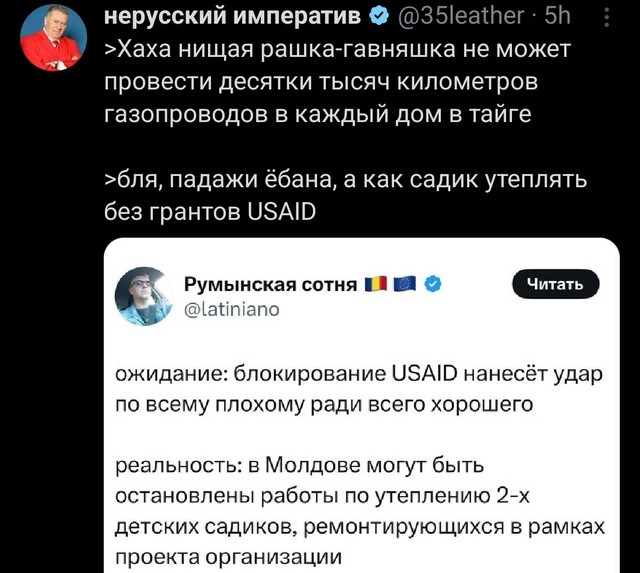Open the @35leather handle link
The width and height of the screenshot is (640, 573).
462,16
